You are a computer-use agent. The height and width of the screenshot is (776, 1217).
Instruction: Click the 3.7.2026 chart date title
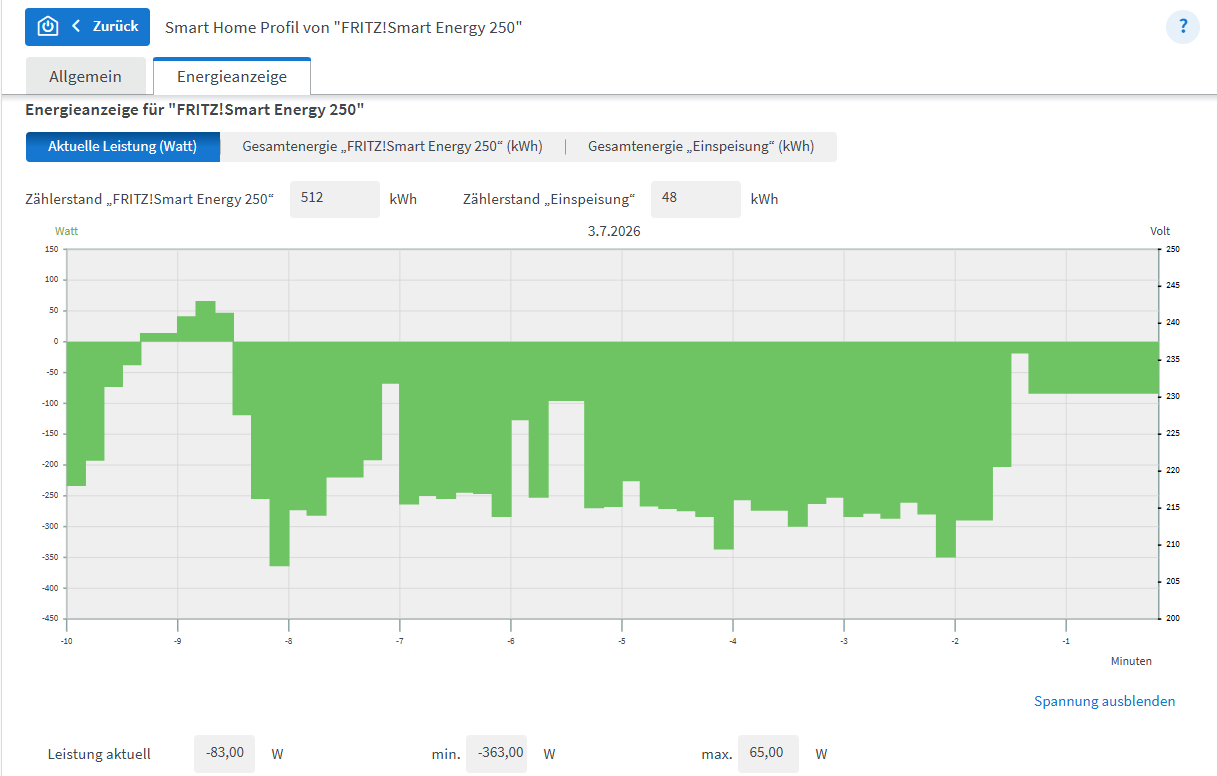click(x=614, y=231)
